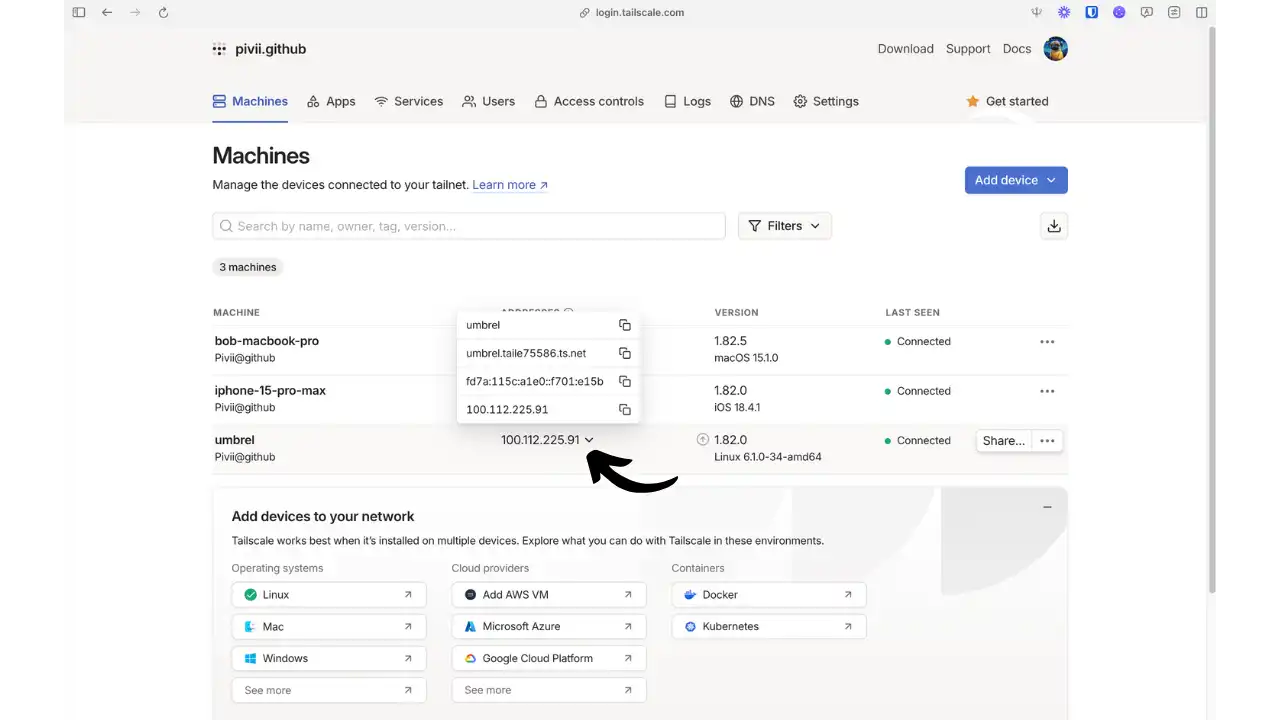This screenshot has height=720, width=1280.
Task: Open the Filters dropdown
Action: pyautogui.click(x=784, y=225)
